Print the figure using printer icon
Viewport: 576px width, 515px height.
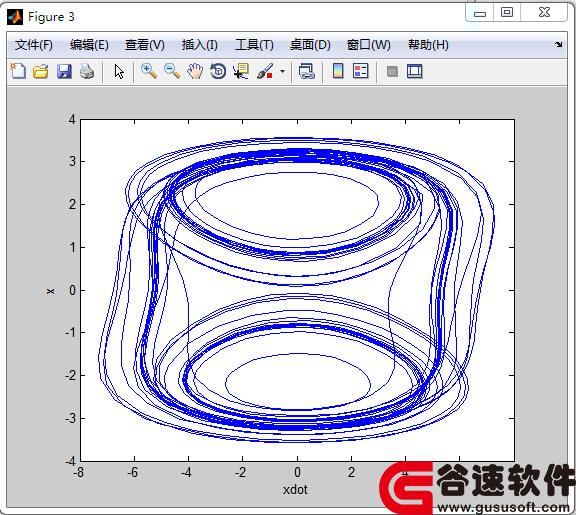[87, 71]
